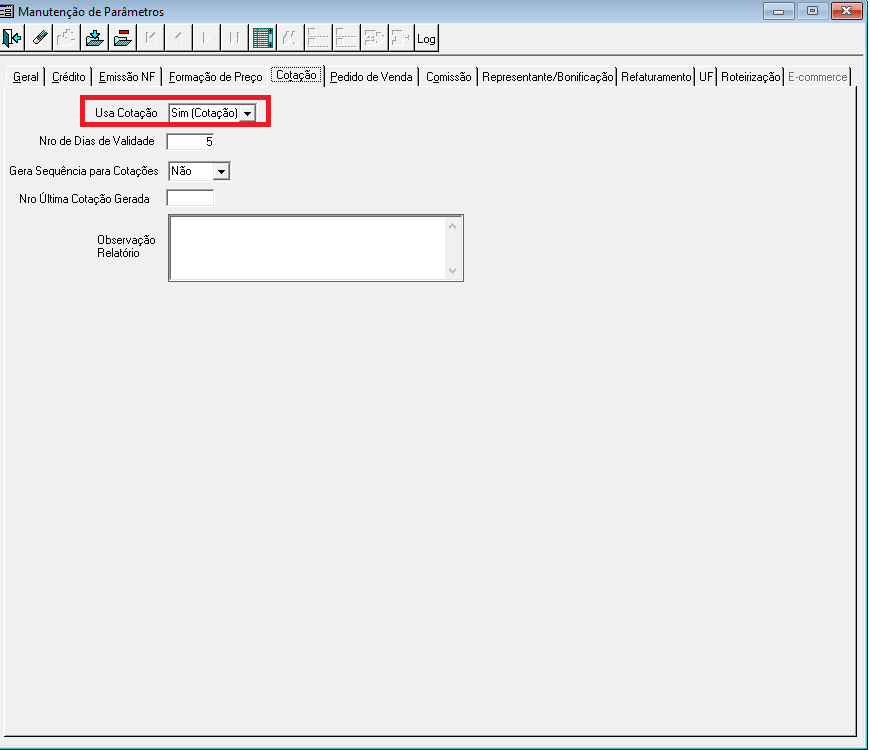Select the Cotação tab
Screen dimensions: 870x750
point(296,75)
